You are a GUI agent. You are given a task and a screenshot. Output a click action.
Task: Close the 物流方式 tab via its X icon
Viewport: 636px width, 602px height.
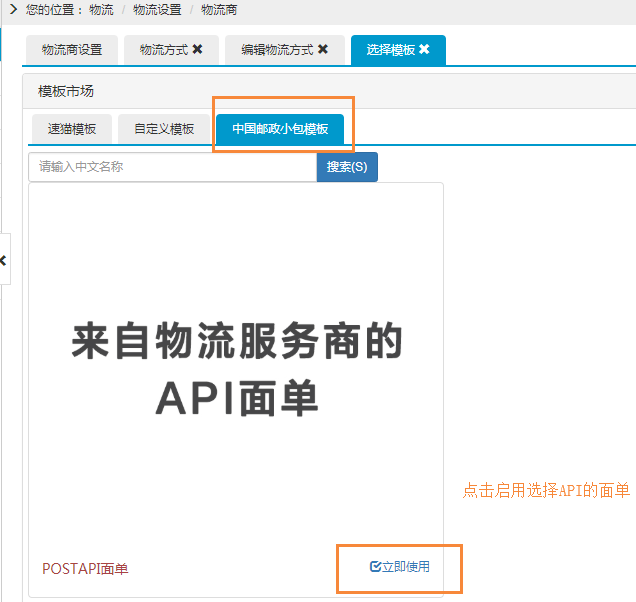pos(197,49)
